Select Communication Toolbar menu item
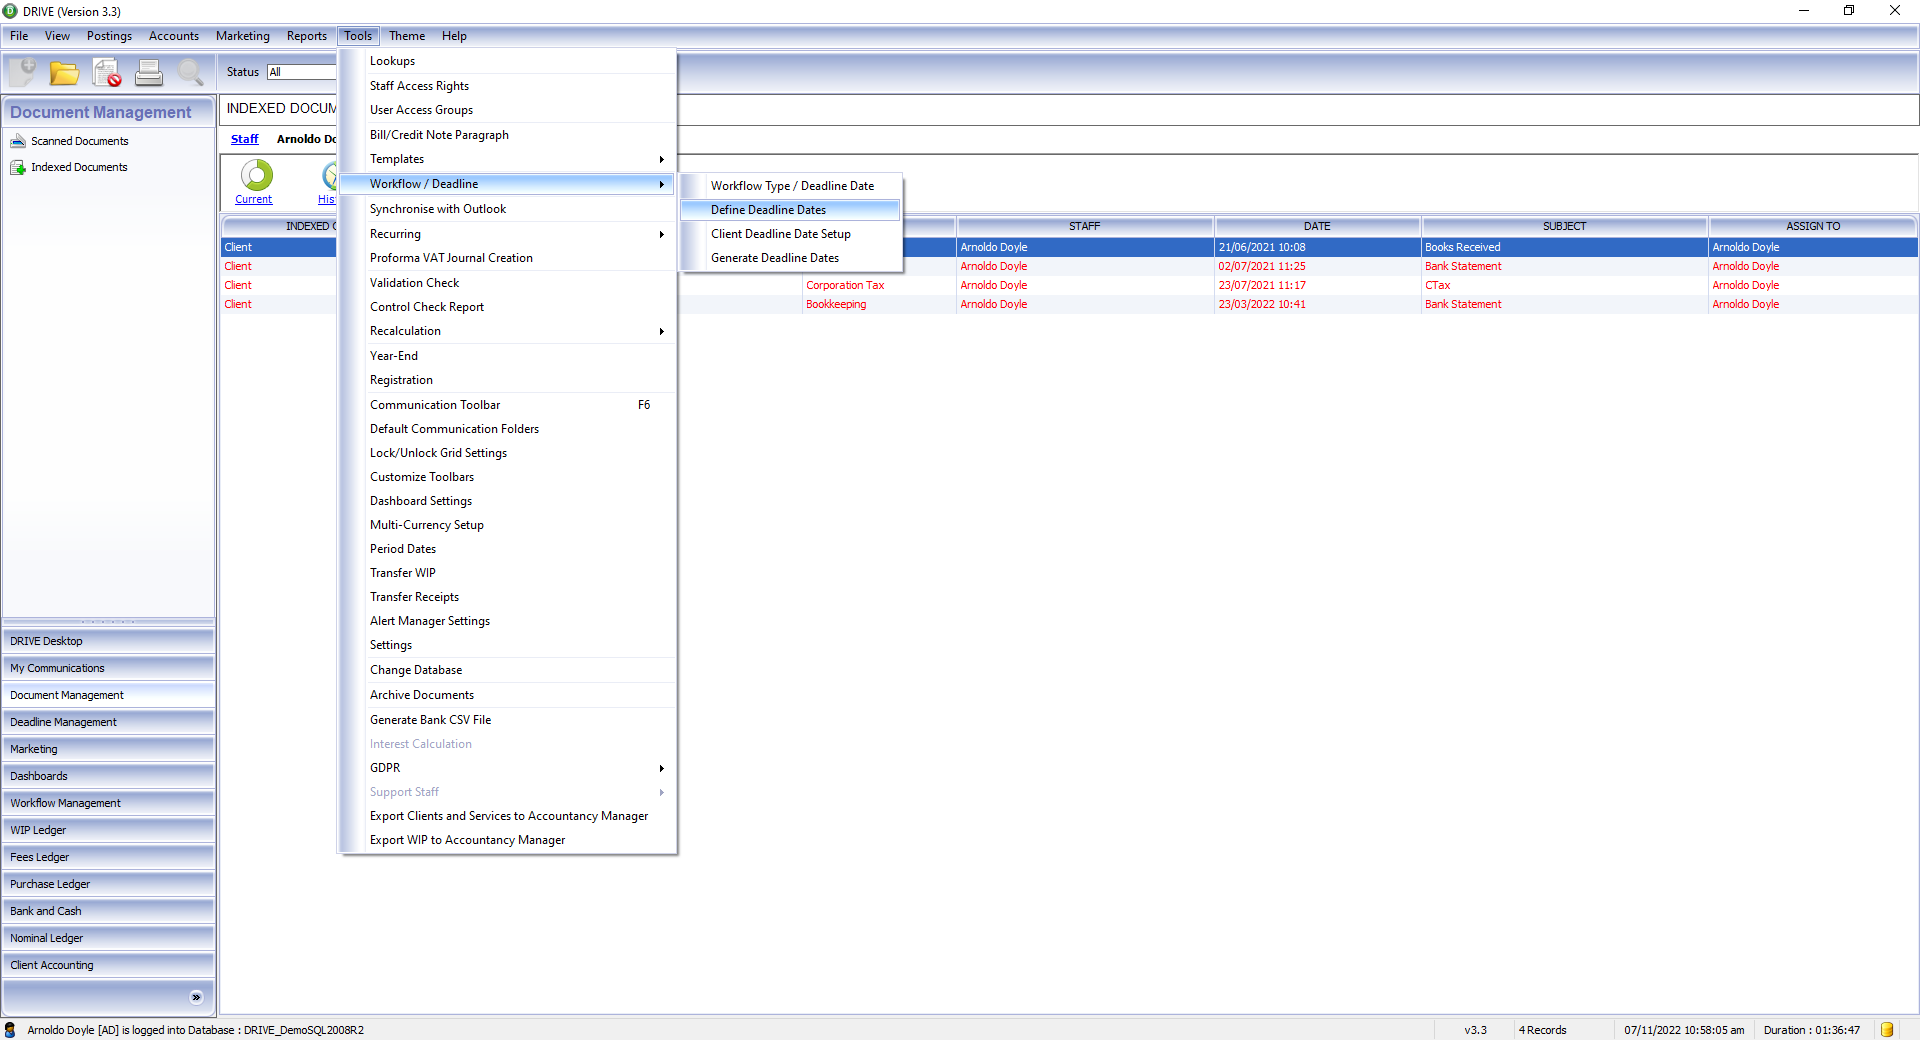Image resolution: width=1920 pixels, height=1040 pixels. coord(507,405)
